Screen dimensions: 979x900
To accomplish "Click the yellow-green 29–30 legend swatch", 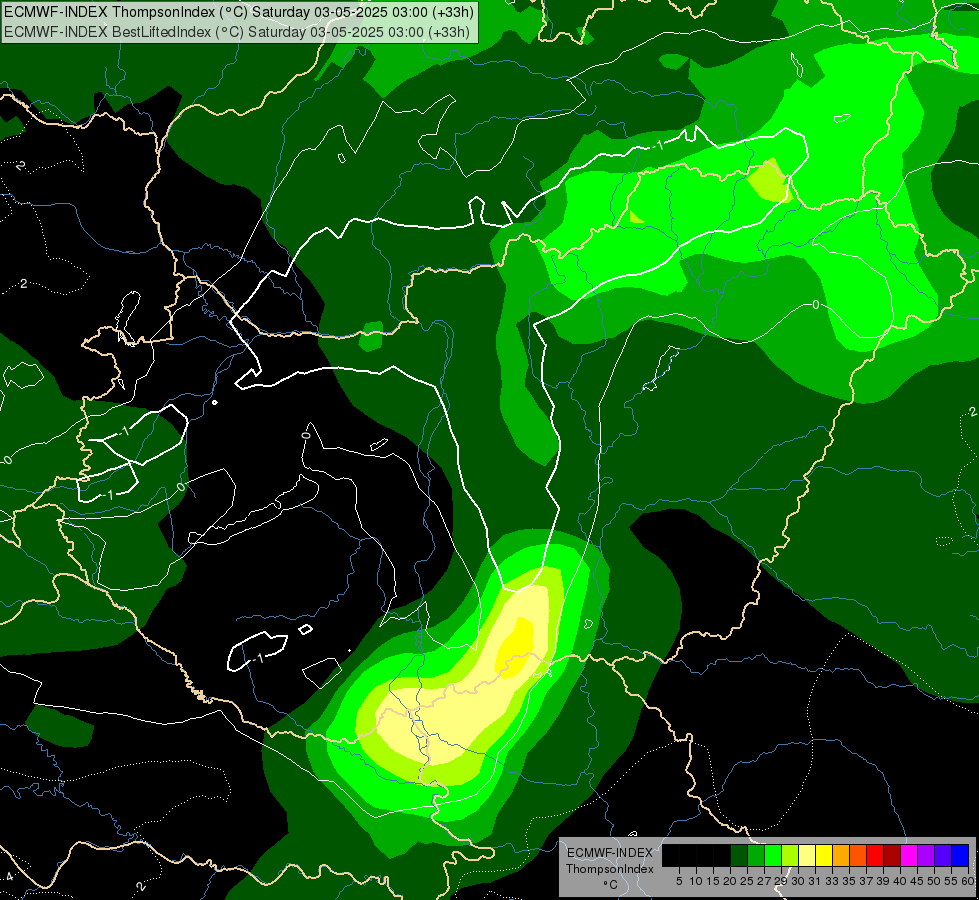I will pyautogui.click(x=790, y=855).
